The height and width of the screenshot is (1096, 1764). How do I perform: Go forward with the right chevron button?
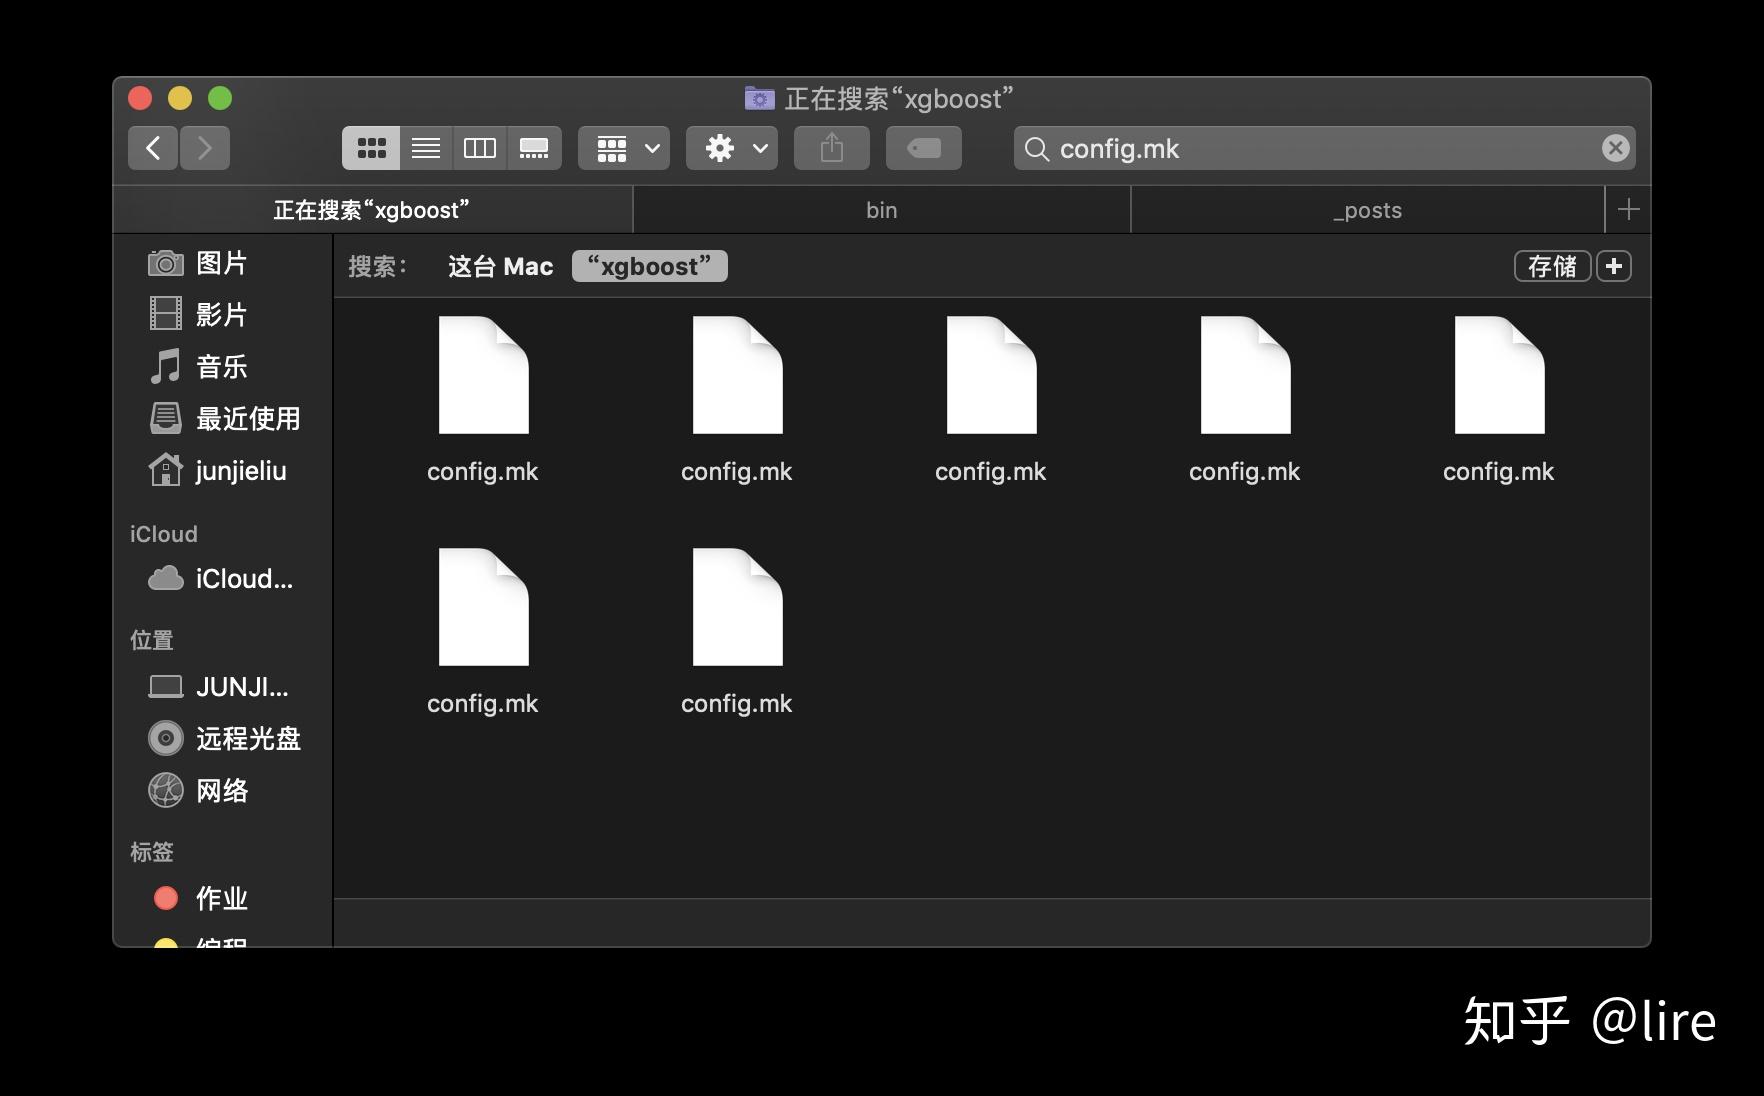click(x=205, y=148)
